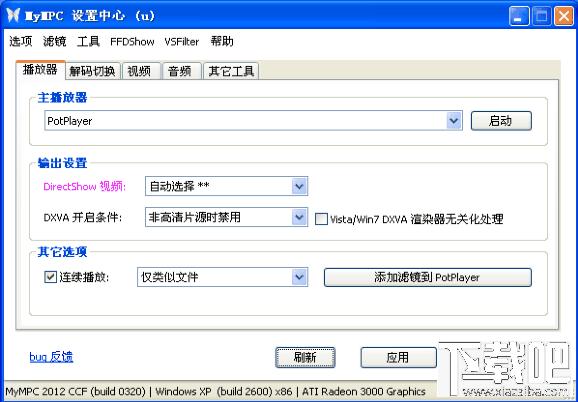Viewport: 578px width, 402px height.
Task: Click the MyMPC butterfly title bar icon
Action: [x=13, y=16]
